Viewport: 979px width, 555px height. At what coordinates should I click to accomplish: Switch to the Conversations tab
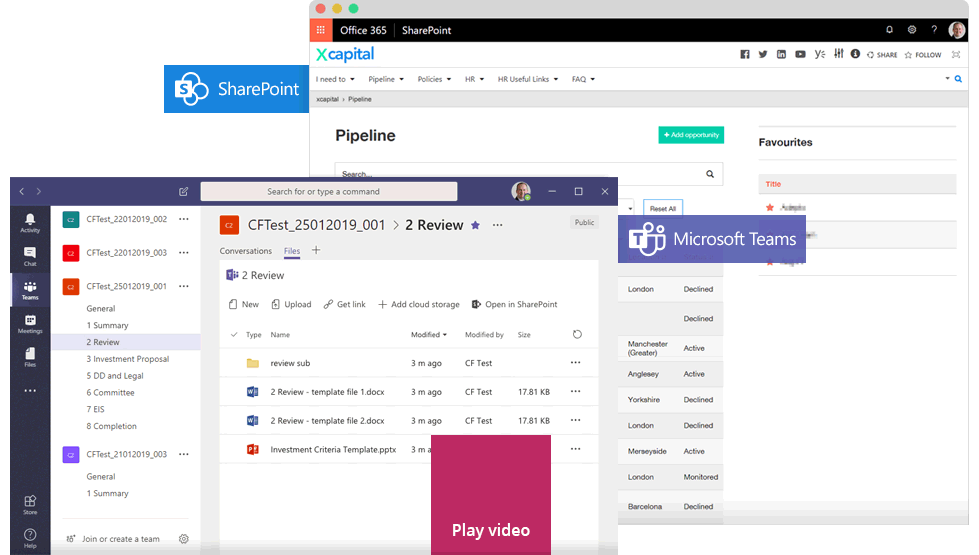(x=245, y=251)
